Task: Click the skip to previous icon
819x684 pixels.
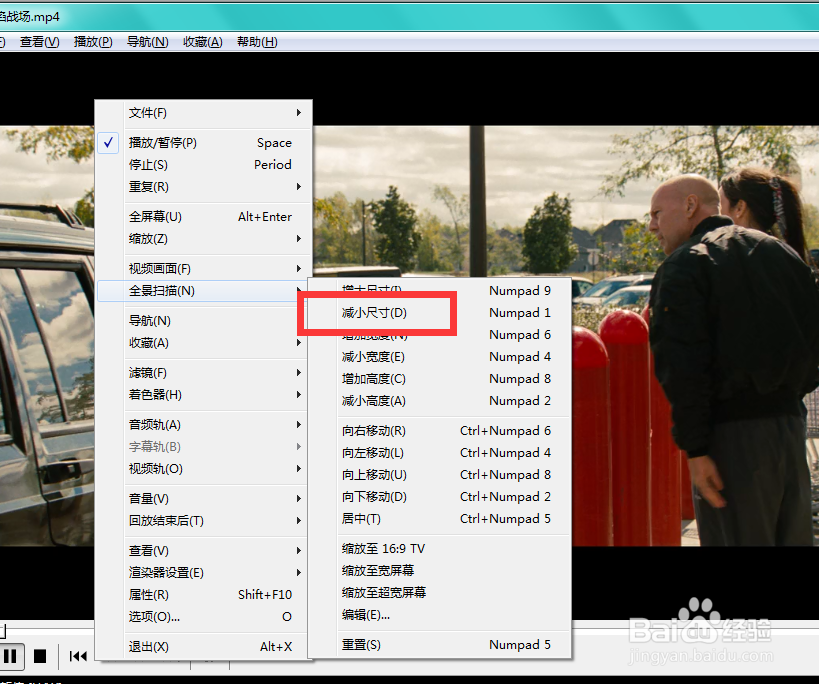Action: point(78,656)
